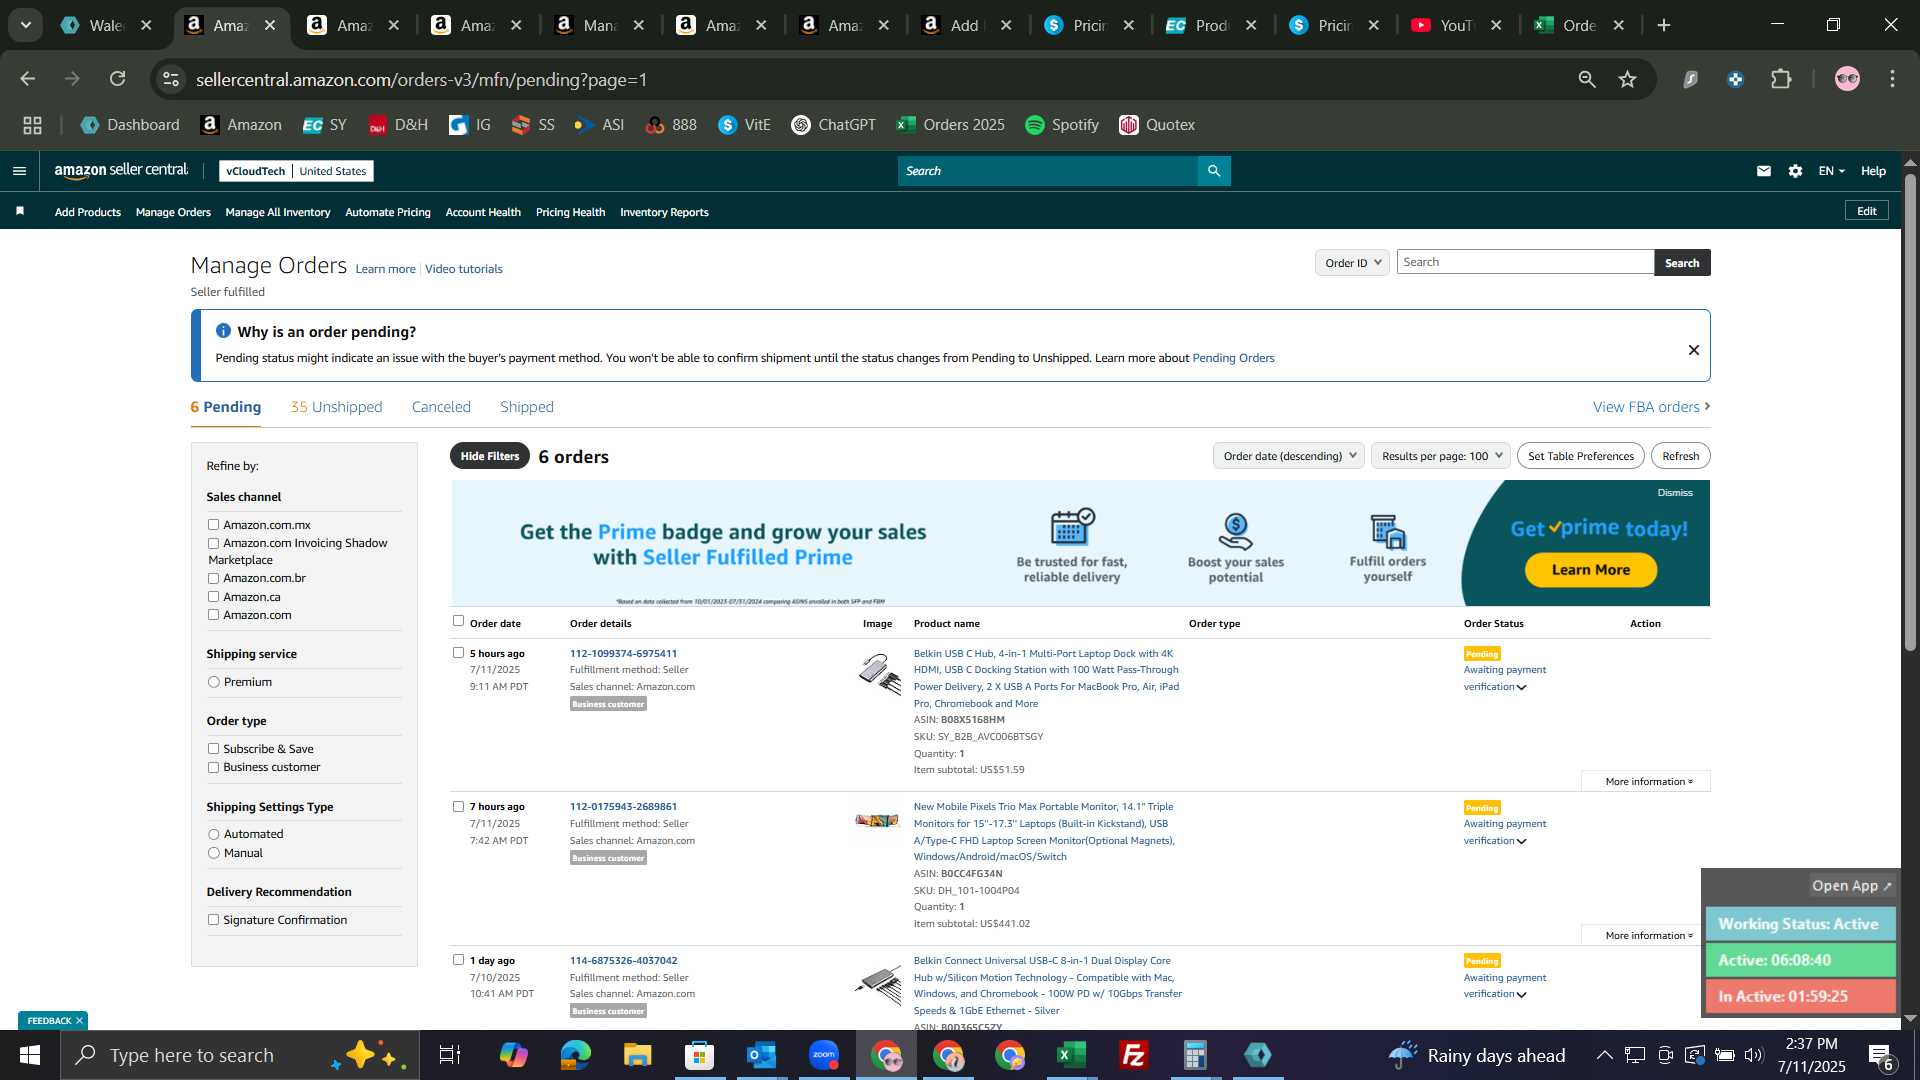The width and height of the screenshot is (1920, 1080).
Task: Open the Chrome extensions puzzle icon
Action: pos(1782,79)
